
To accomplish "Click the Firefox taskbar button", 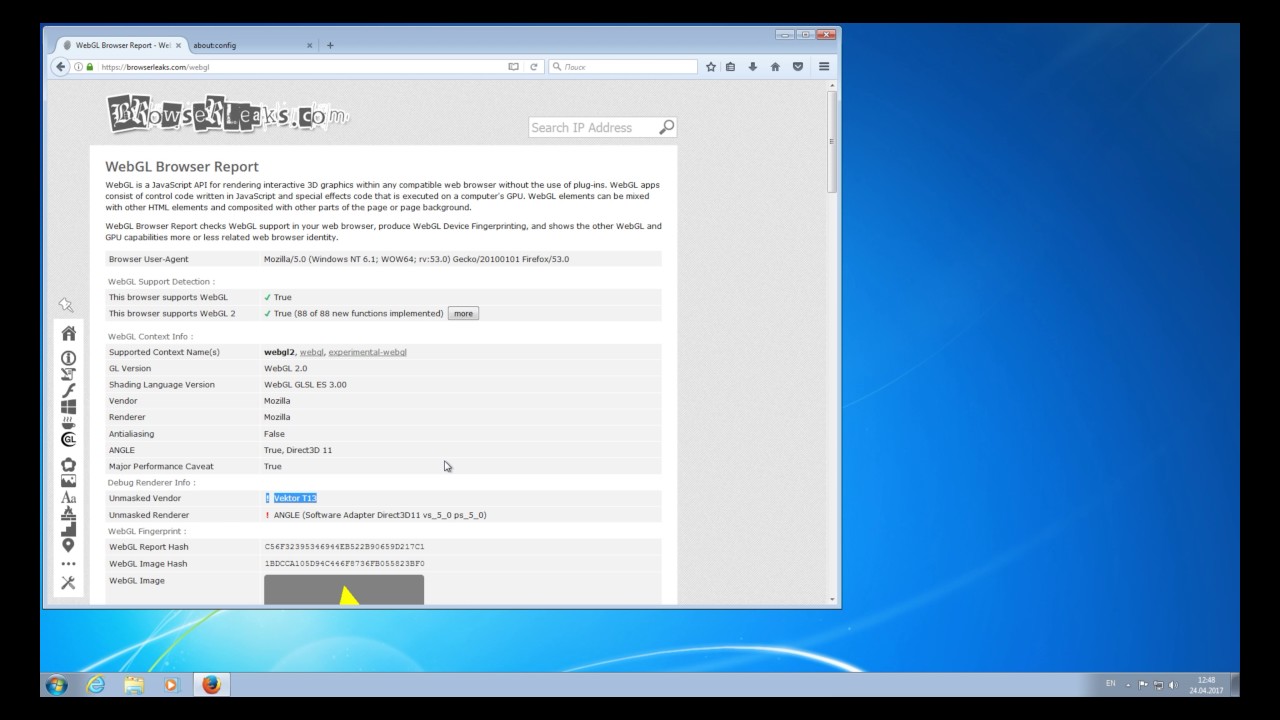I will tap(211, 685).
